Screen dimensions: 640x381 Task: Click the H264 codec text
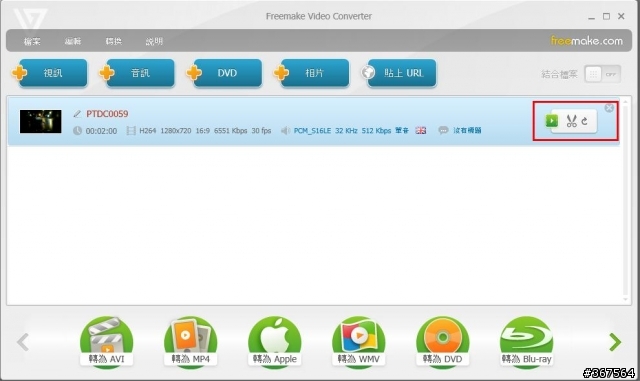(147, 131)
